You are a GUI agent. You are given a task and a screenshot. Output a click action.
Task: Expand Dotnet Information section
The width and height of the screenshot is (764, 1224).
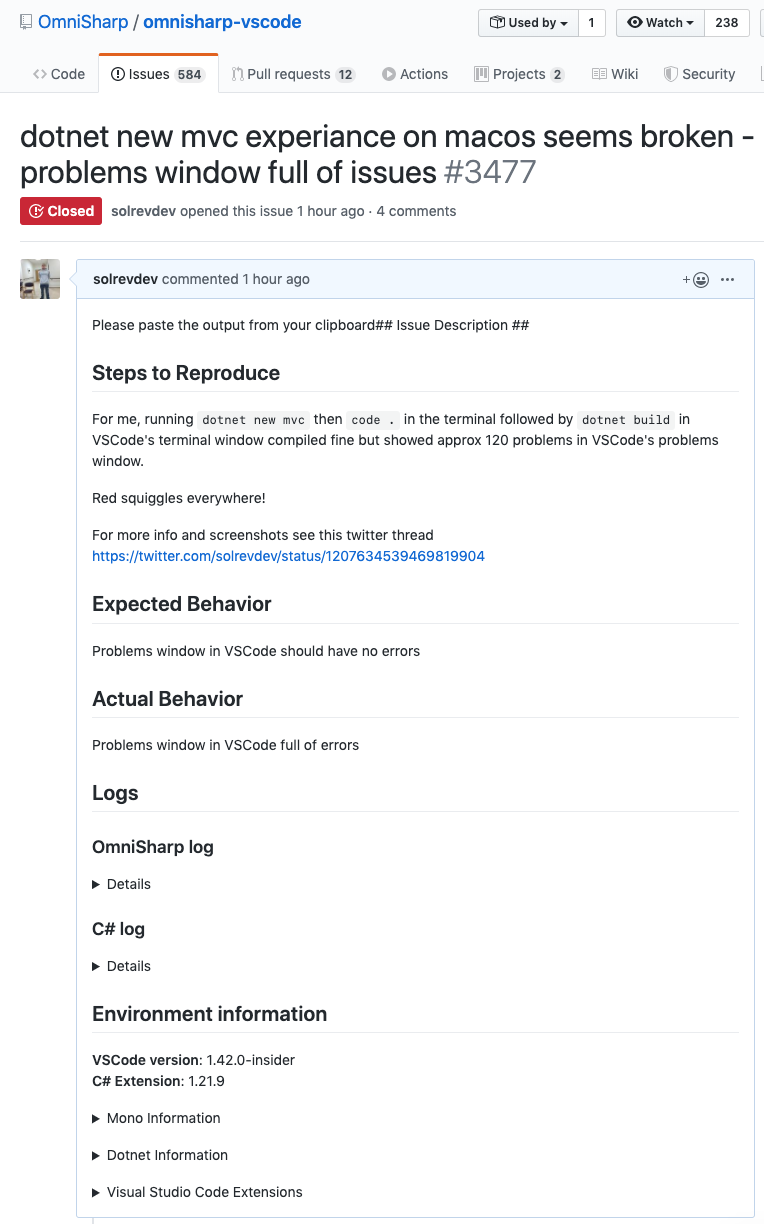(x=160, y=1155)
